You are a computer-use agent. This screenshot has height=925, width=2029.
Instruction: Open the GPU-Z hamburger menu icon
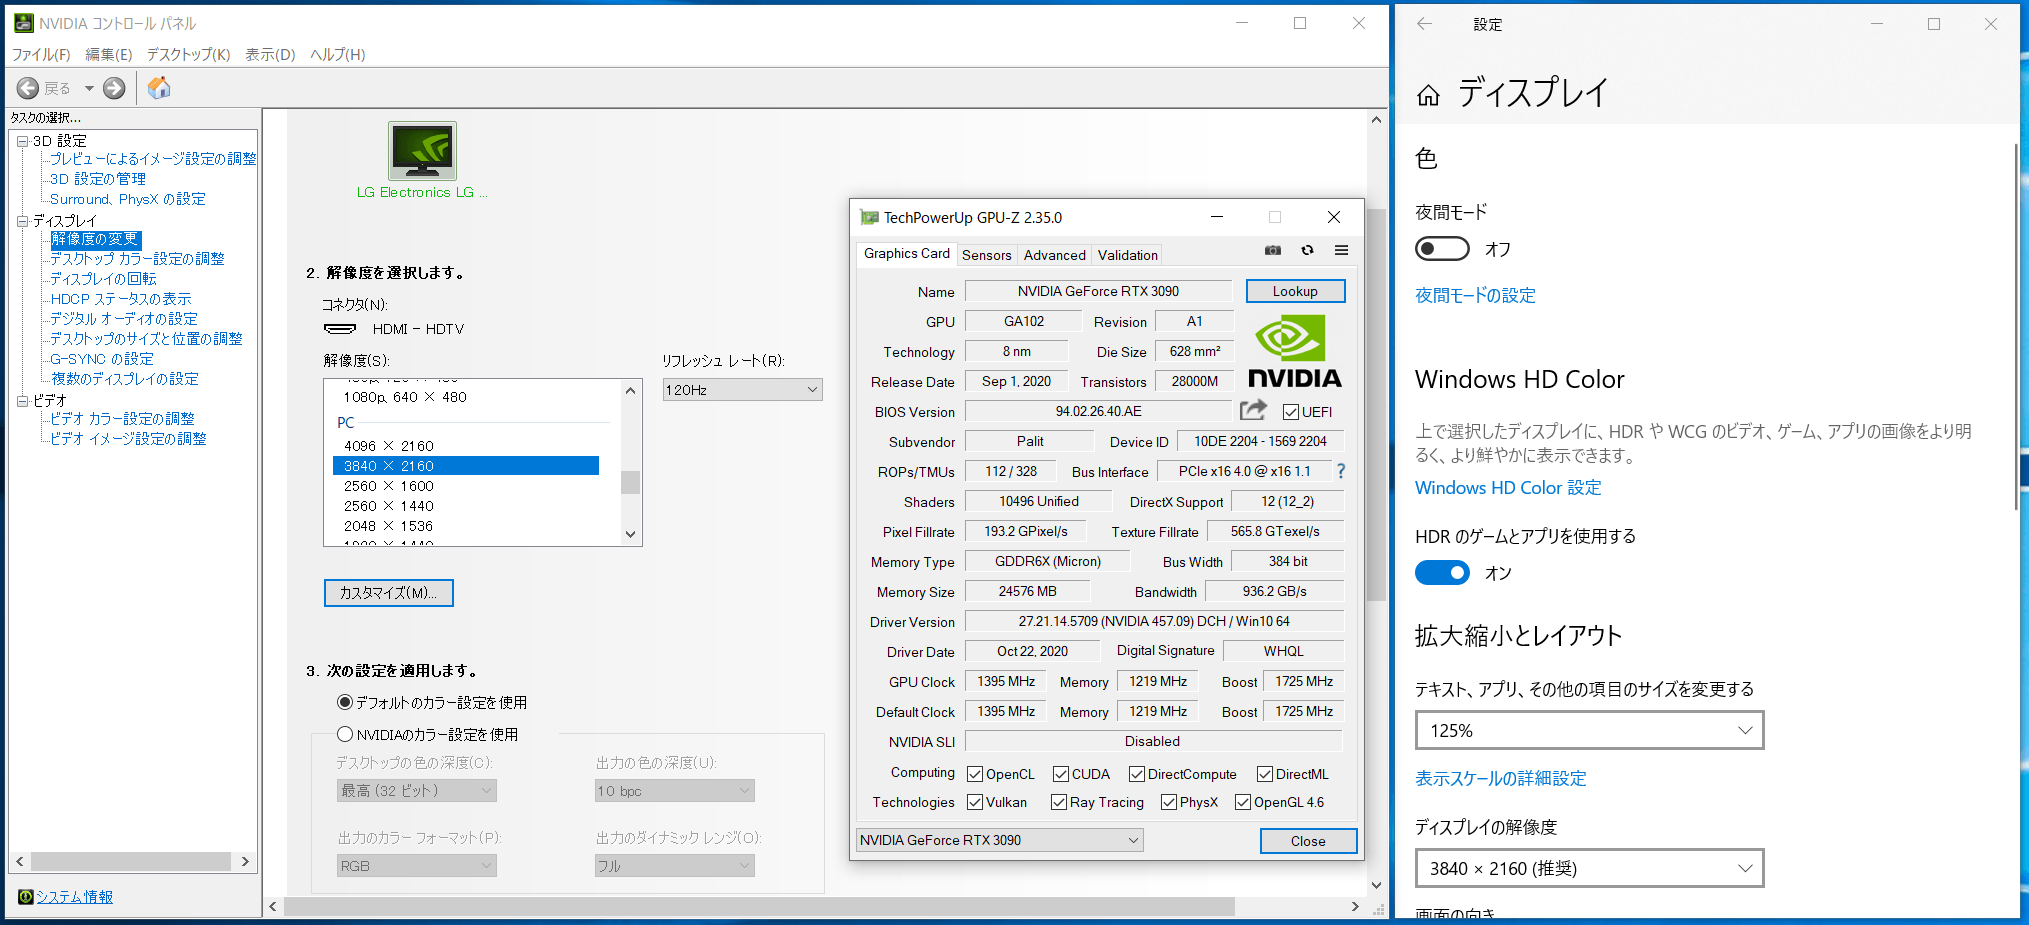point(1341,251)
